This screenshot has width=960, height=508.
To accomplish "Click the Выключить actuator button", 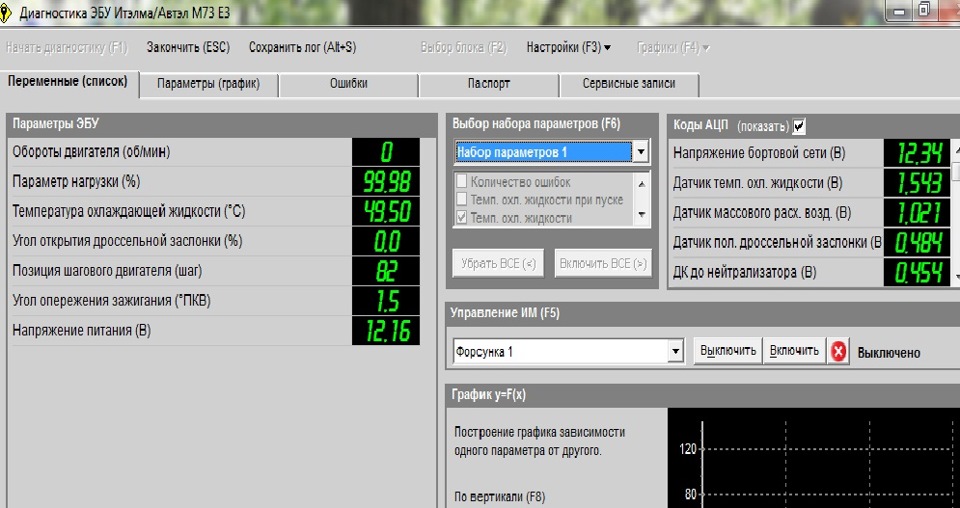I will (x=728, y=351).
